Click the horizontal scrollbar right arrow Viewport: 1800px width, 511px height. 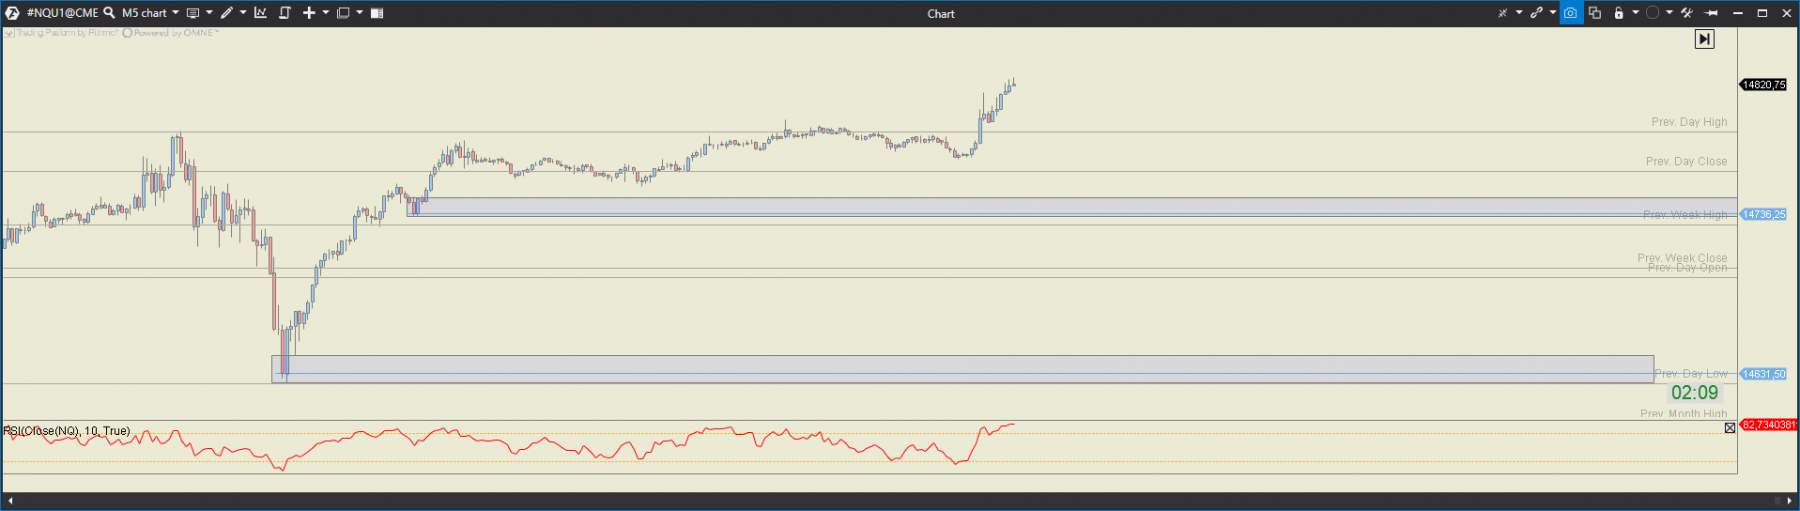point(1790,500)
